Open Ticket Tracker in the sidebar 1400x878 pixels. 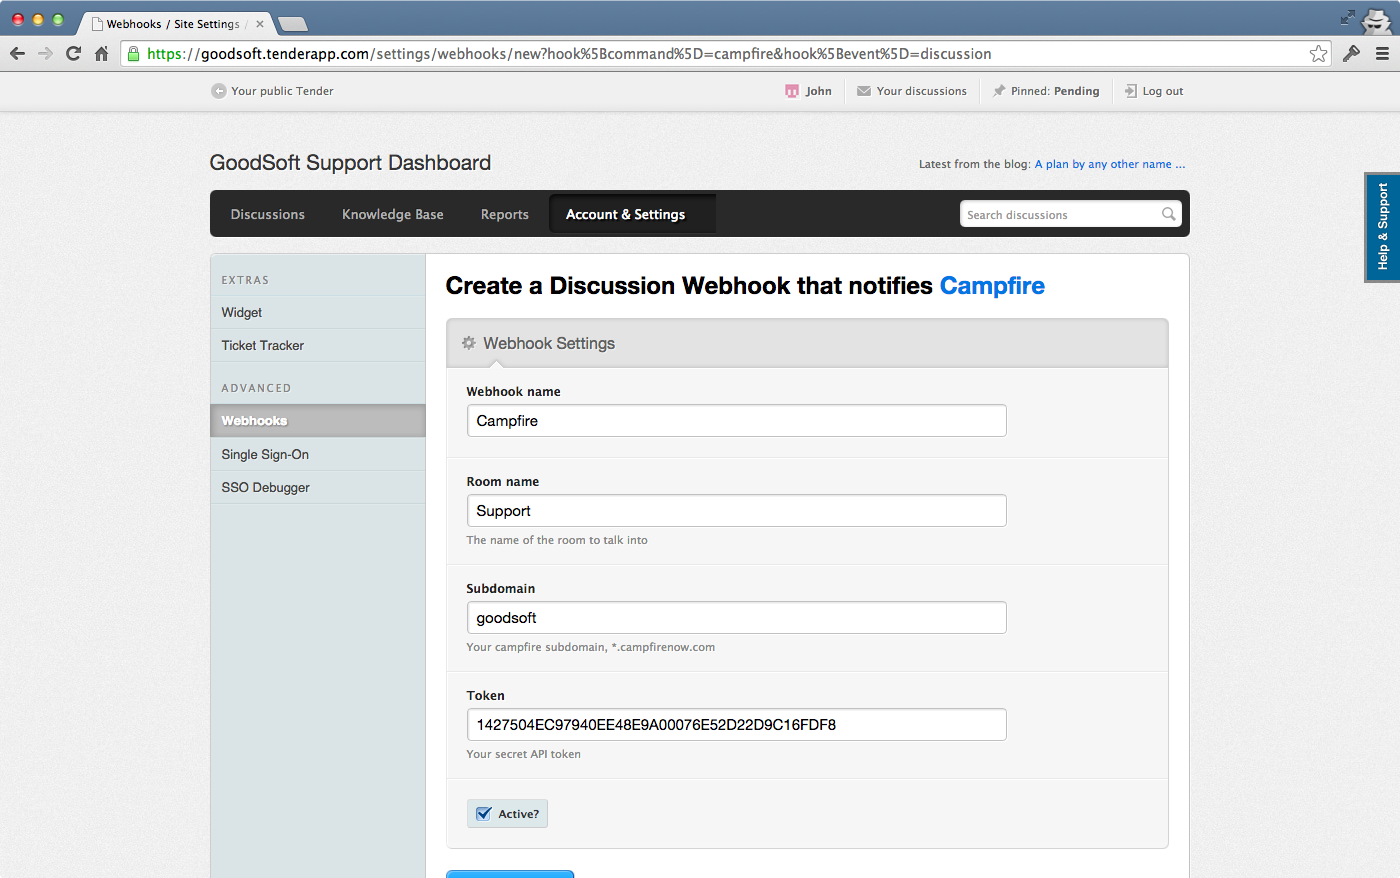318,345
